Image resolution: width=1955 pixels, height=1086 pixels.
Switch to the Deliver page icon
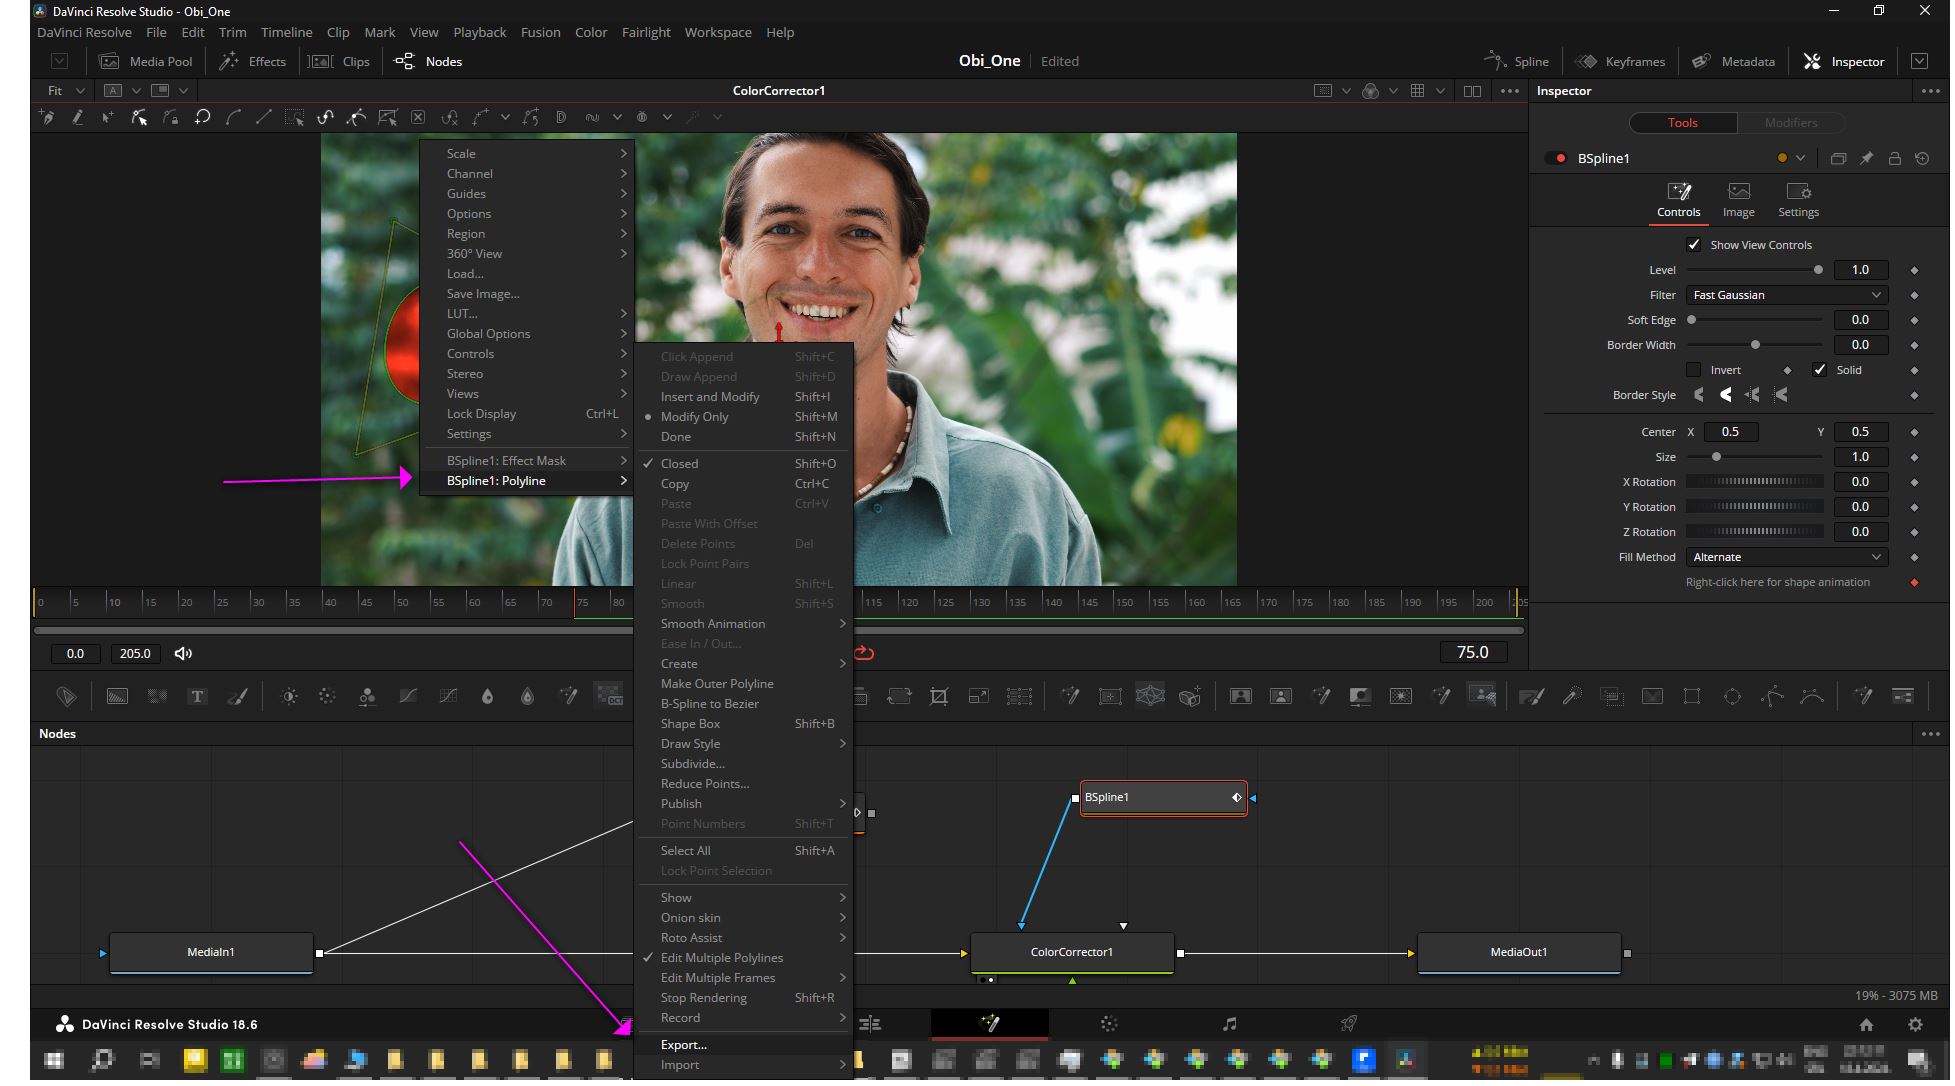click(1349, 1023)
